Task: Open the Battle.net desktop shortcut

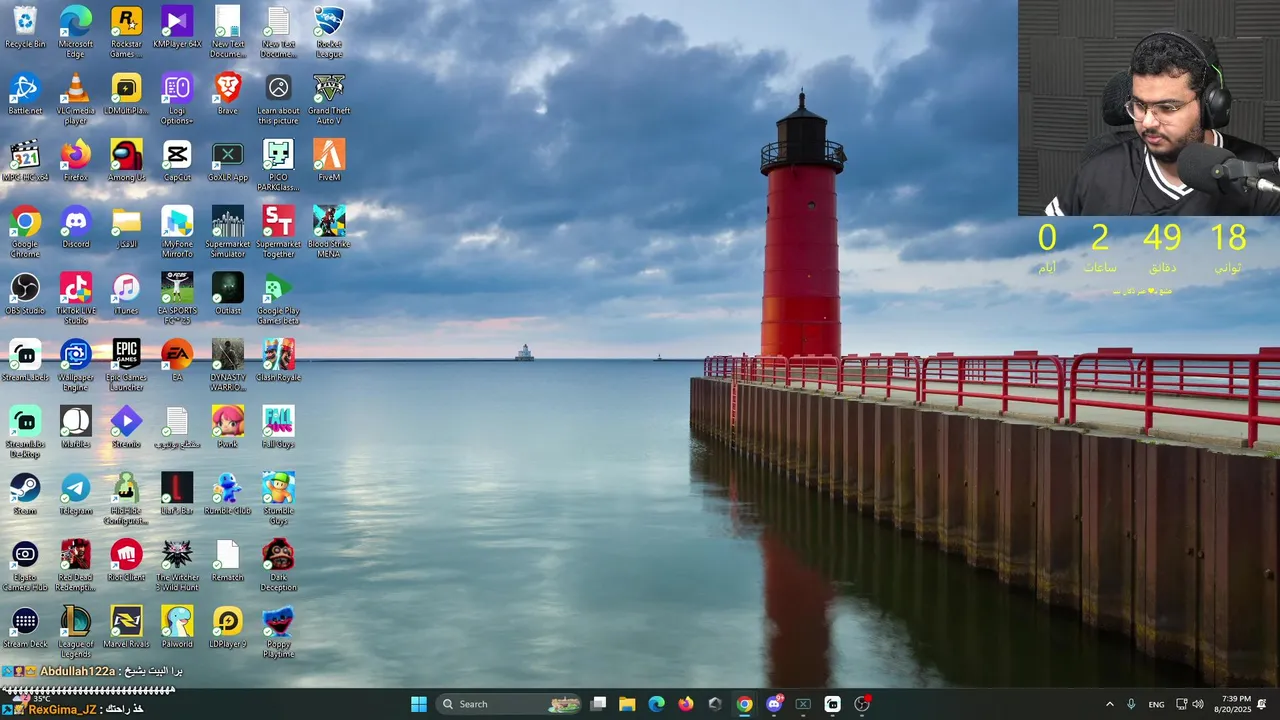Action: [25, 94]
